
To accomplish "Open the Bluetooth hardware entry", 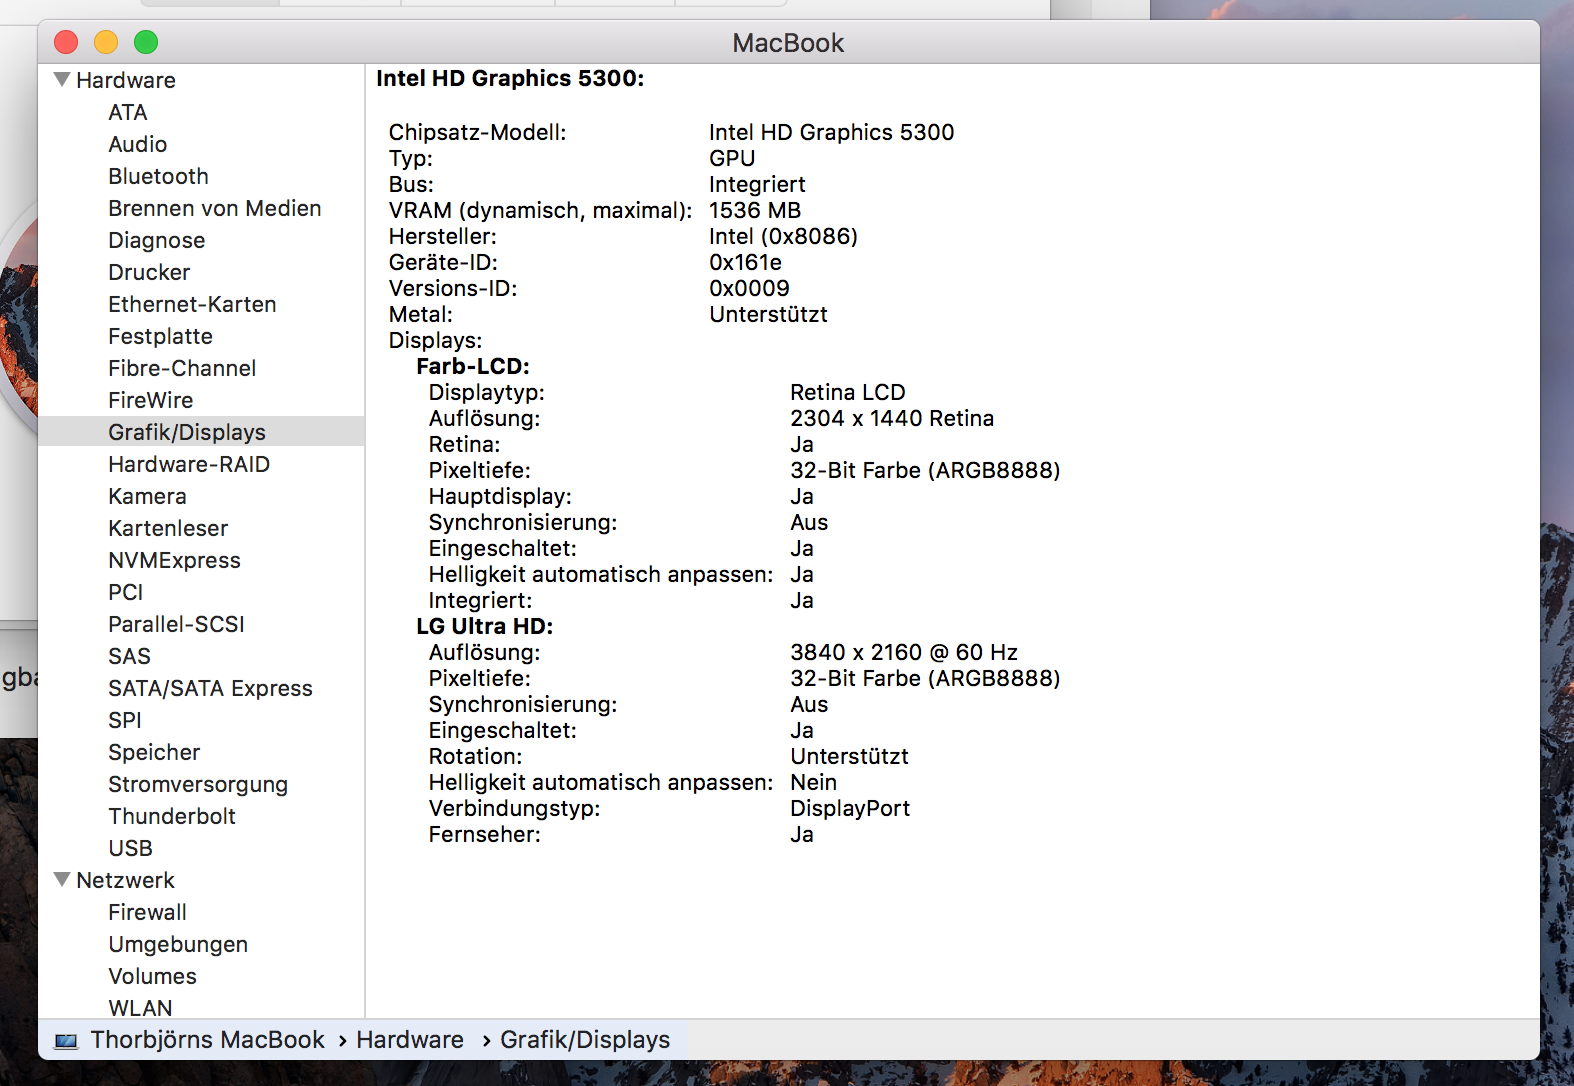I will 159,176.
